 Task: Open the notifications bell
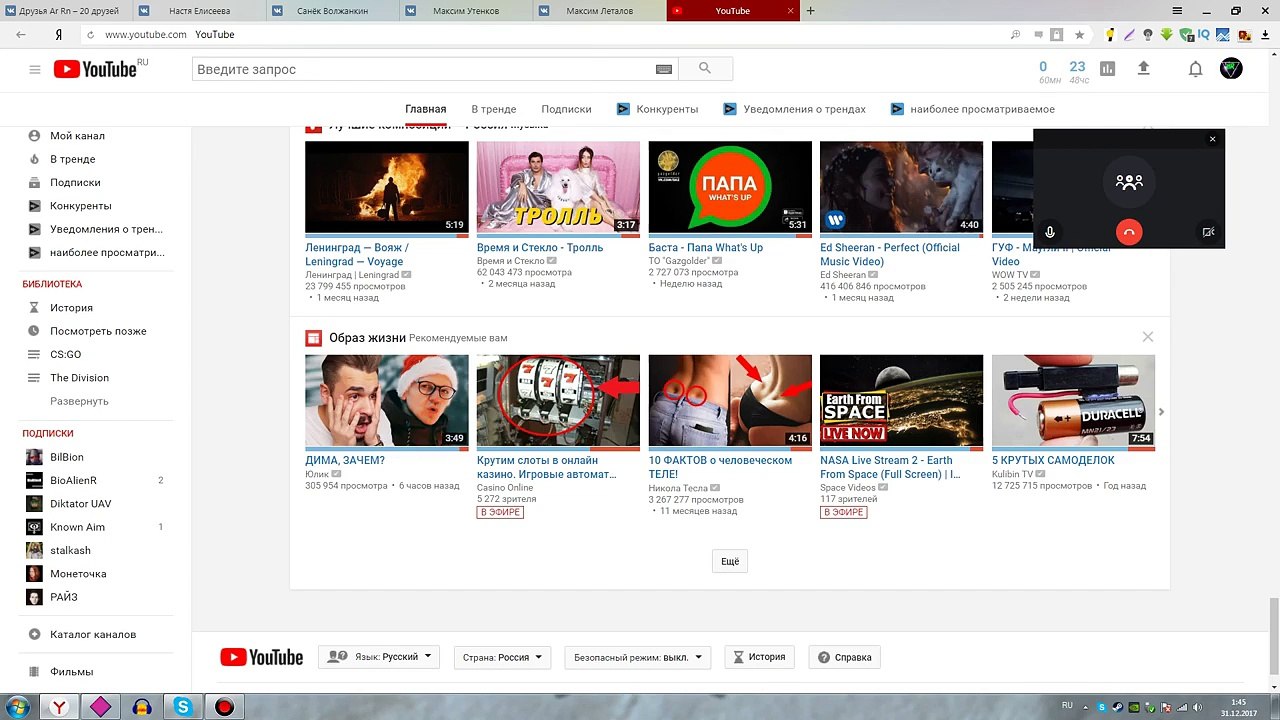1195,69
